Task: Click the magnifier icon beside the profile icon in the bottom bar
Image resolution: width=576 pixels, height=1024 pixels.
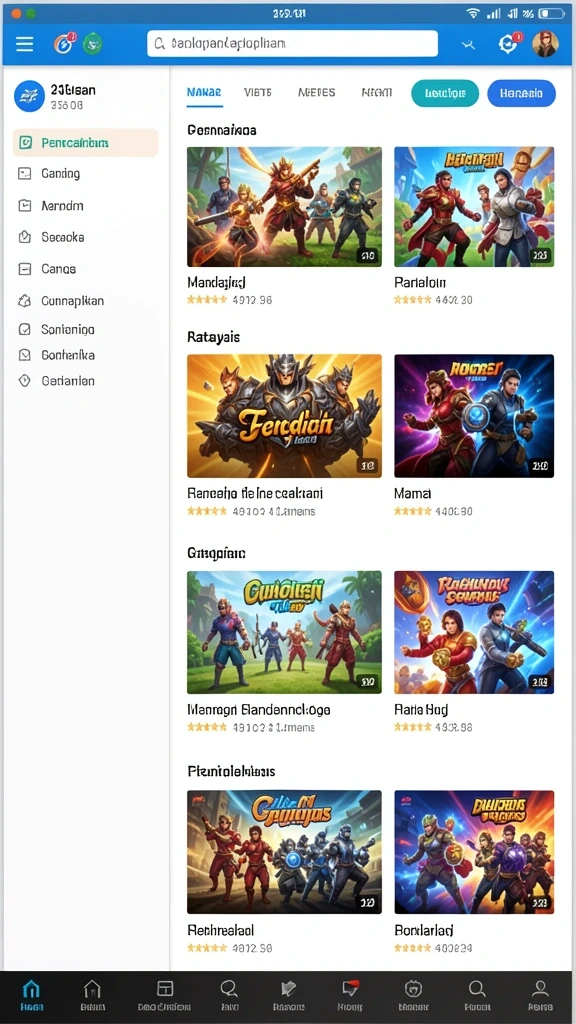Action: click(x=477, y=989)
